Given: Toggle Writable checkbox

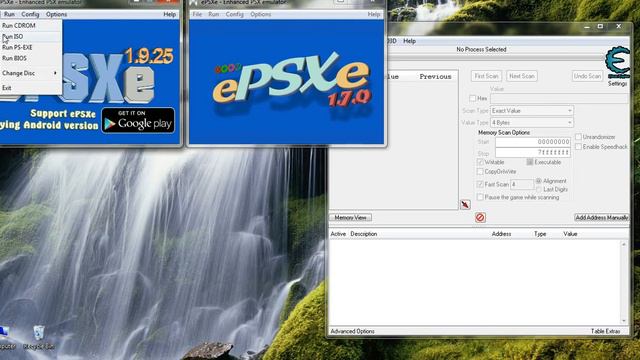Looking at the screenshot, I should point(480,162).
